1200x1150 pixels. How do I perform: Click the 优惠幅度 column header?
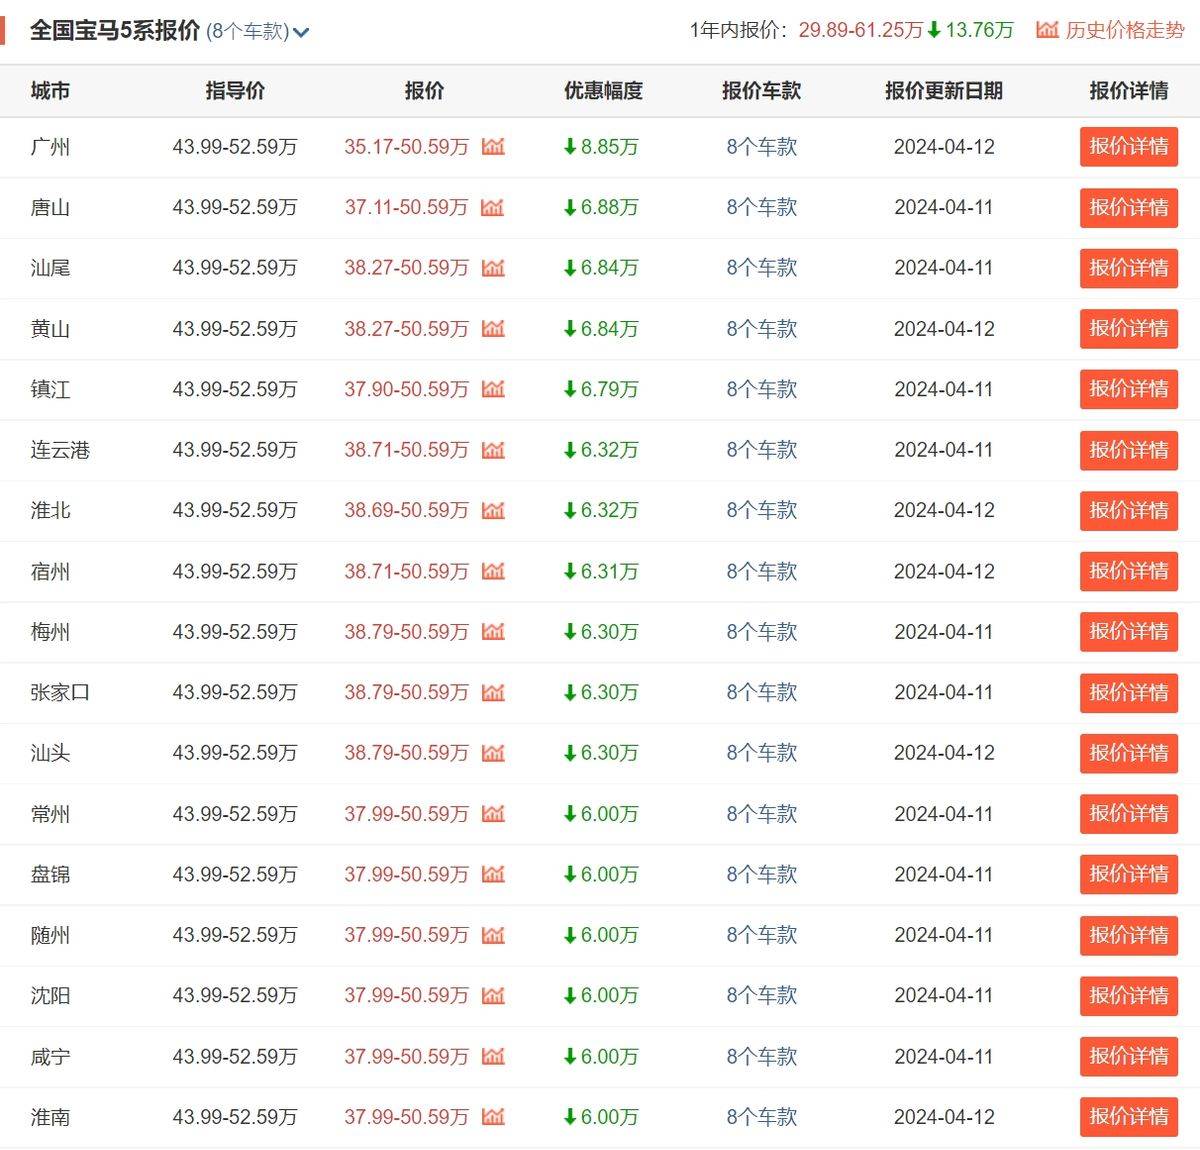click(601, 91)
